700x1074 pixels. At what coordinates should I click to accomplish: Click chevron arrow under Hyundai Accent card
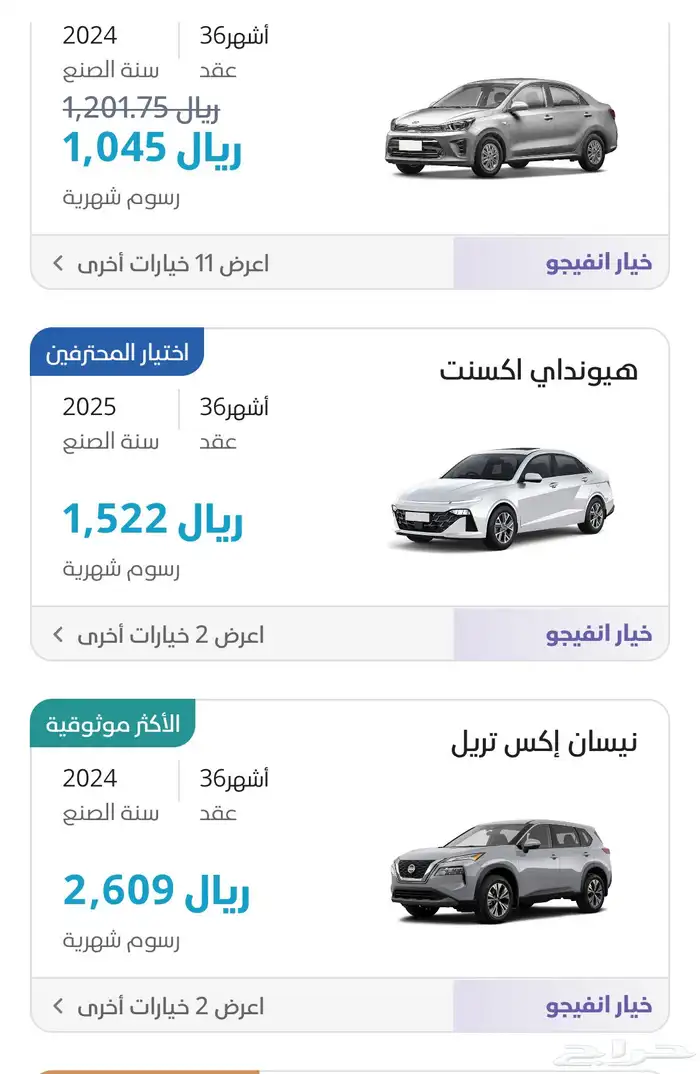(x=58, y=635)
